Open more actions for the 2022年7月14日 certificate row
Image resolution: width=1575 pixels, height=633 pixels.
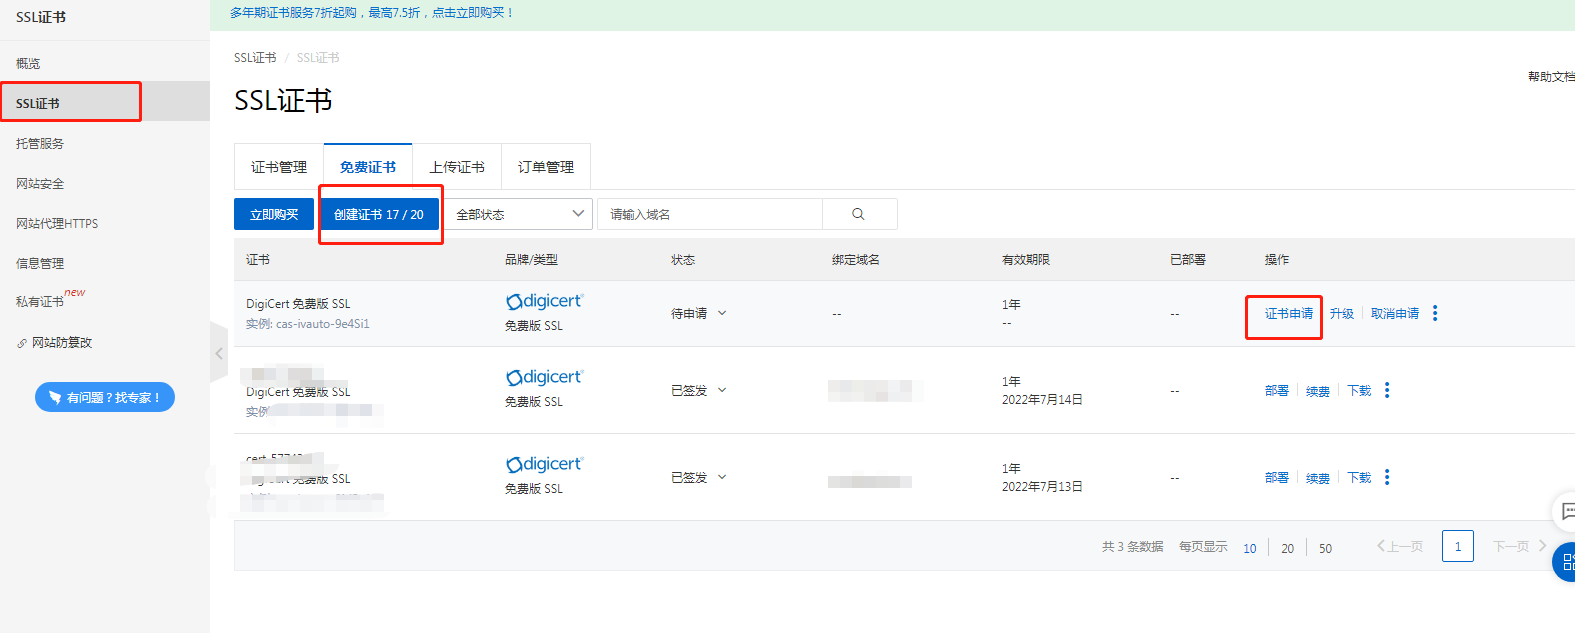pyautogui.click(x=1387, y=390)
